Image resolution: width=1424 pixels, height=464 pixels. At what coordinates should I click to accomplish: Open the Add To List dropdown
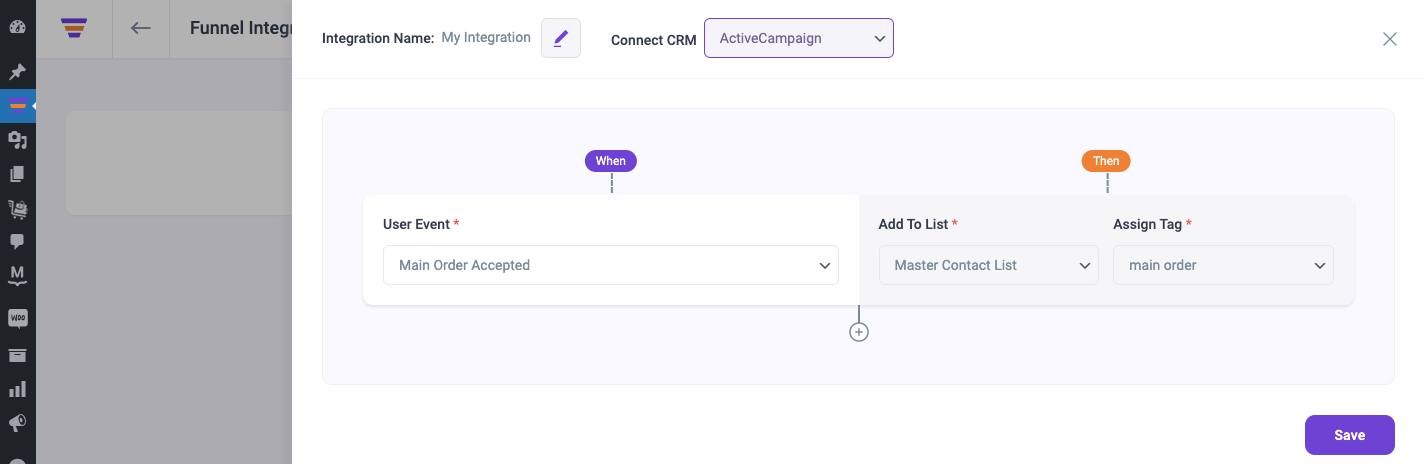pos(989,265)
